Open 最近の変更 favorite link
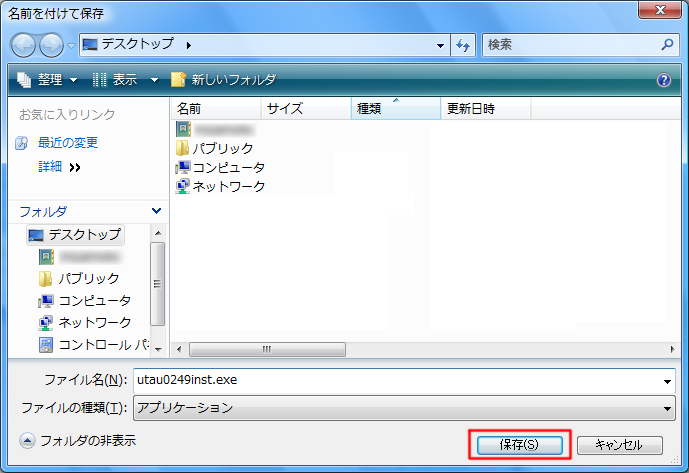 tap(67, 143)
